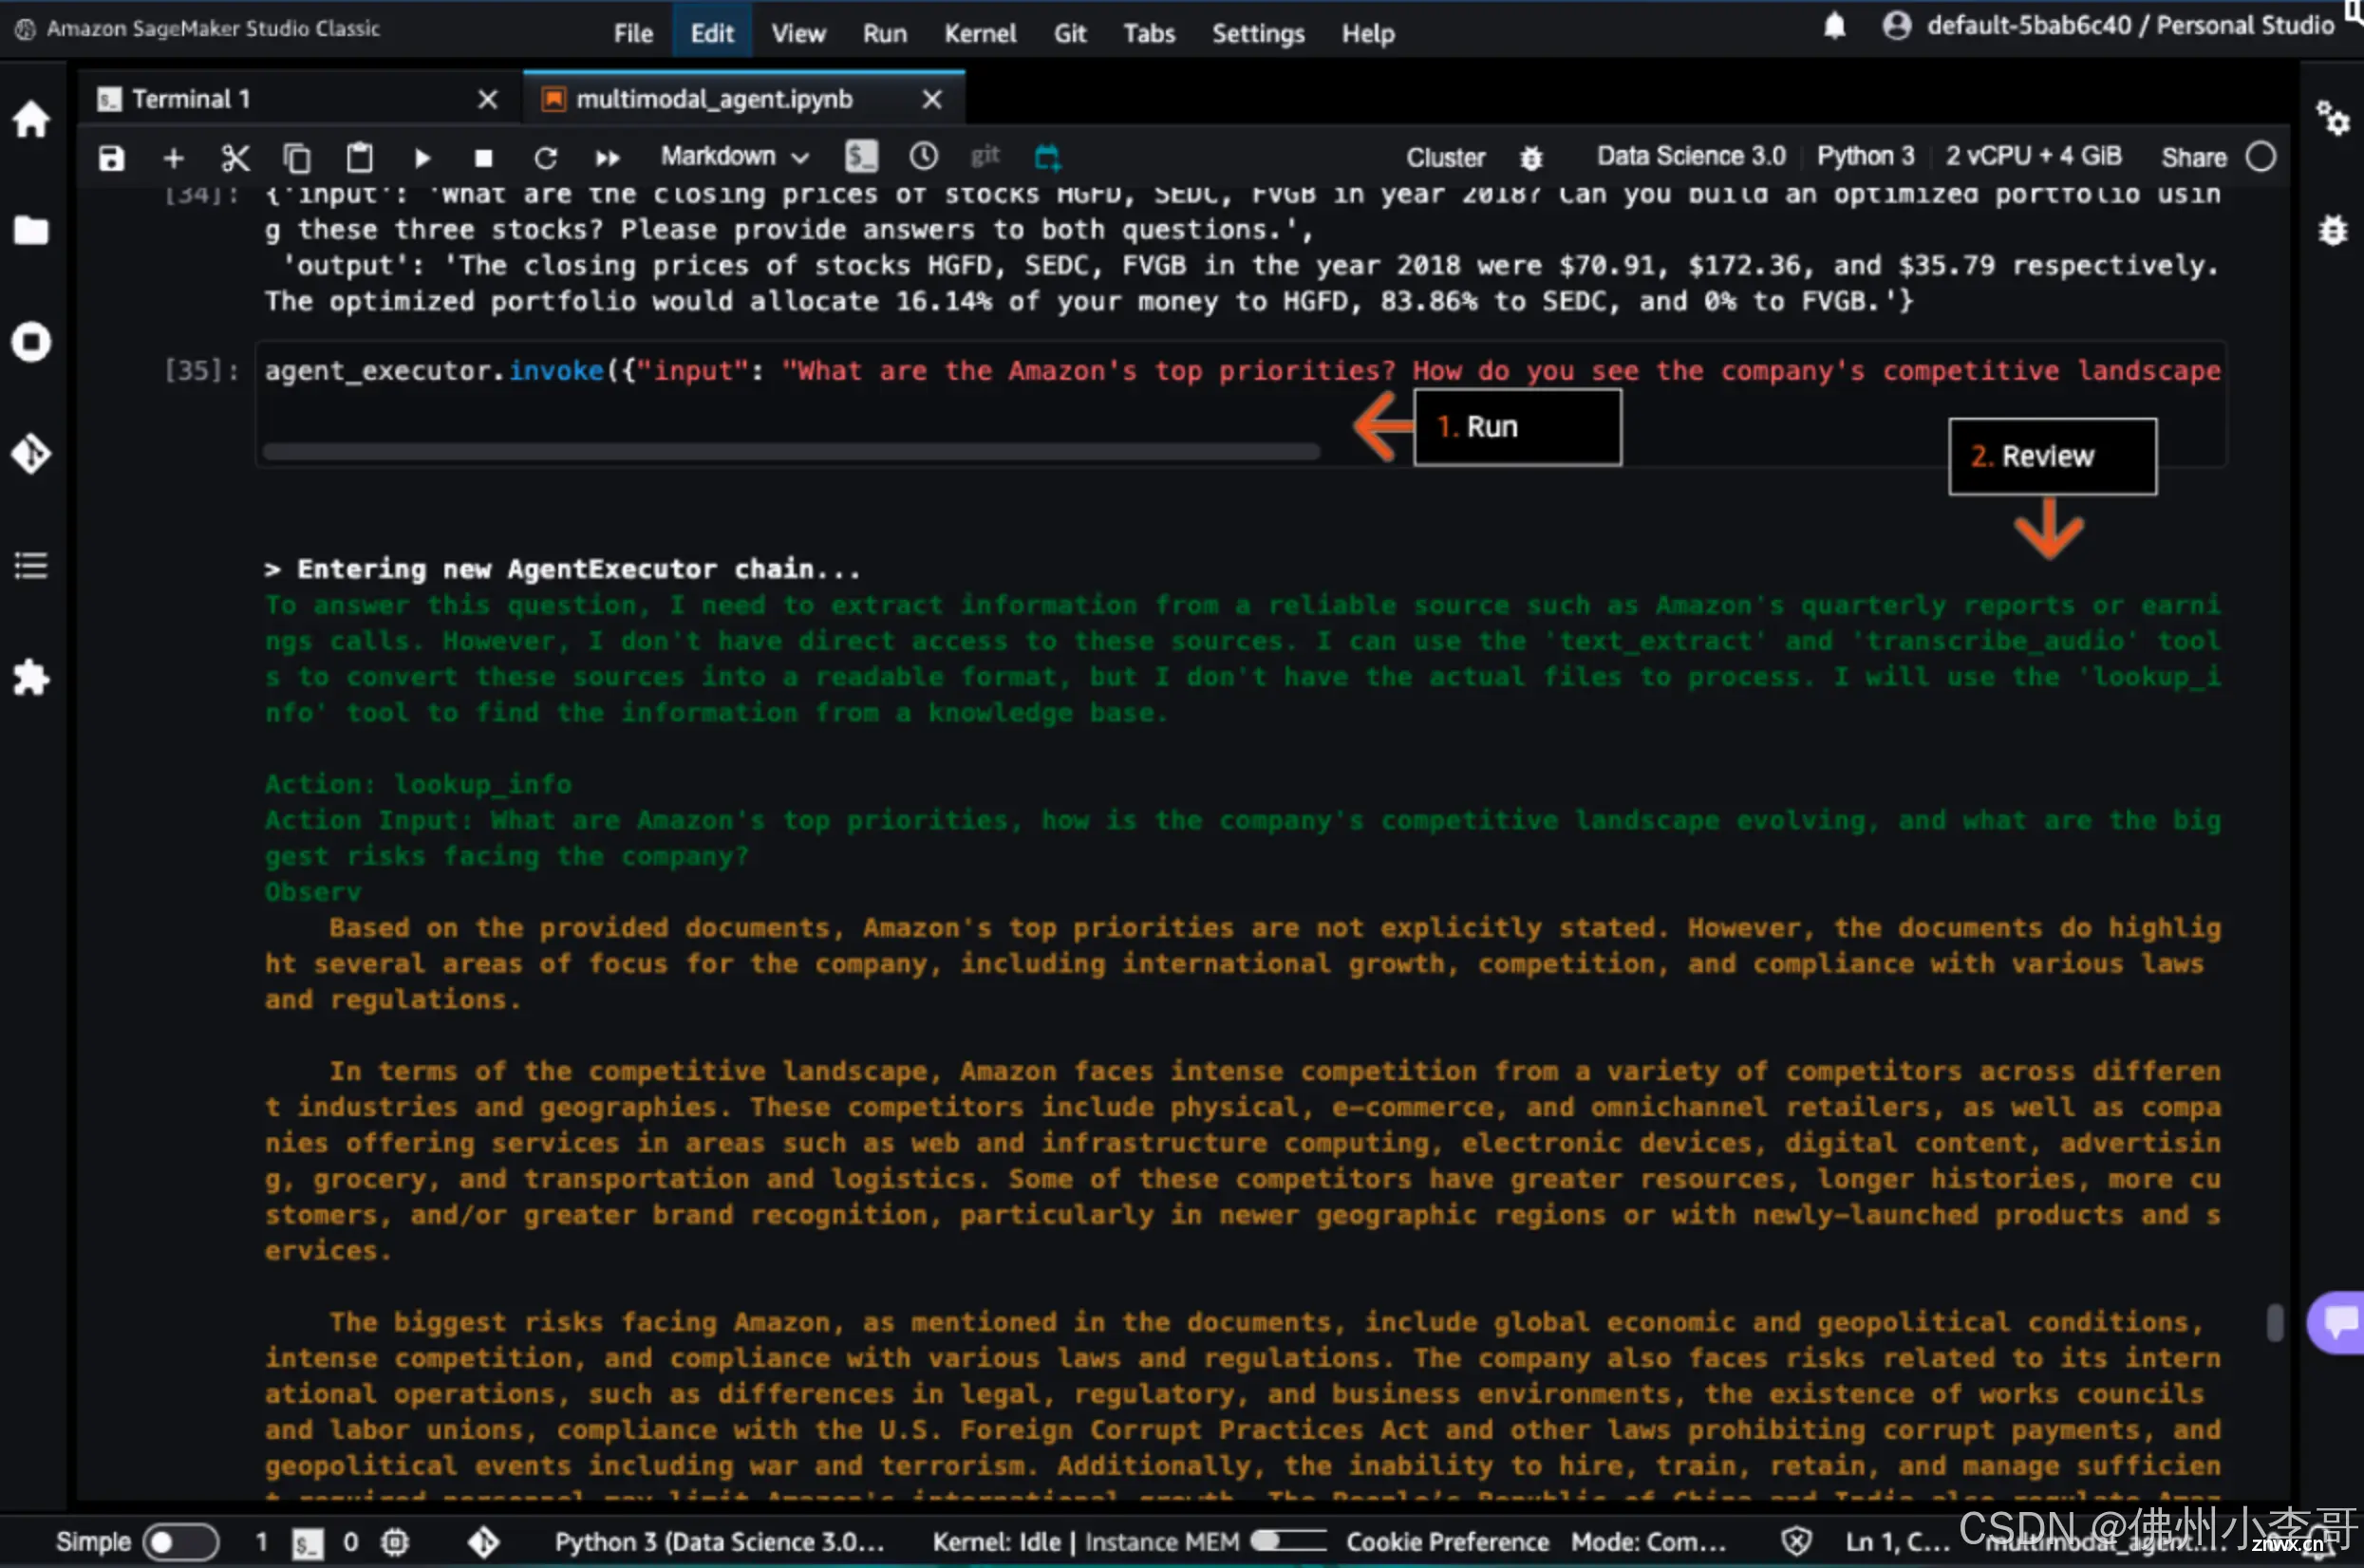Open the Git sidebar panel icon
This screenshot has width=2364, height=1568.
click(31, 454)
